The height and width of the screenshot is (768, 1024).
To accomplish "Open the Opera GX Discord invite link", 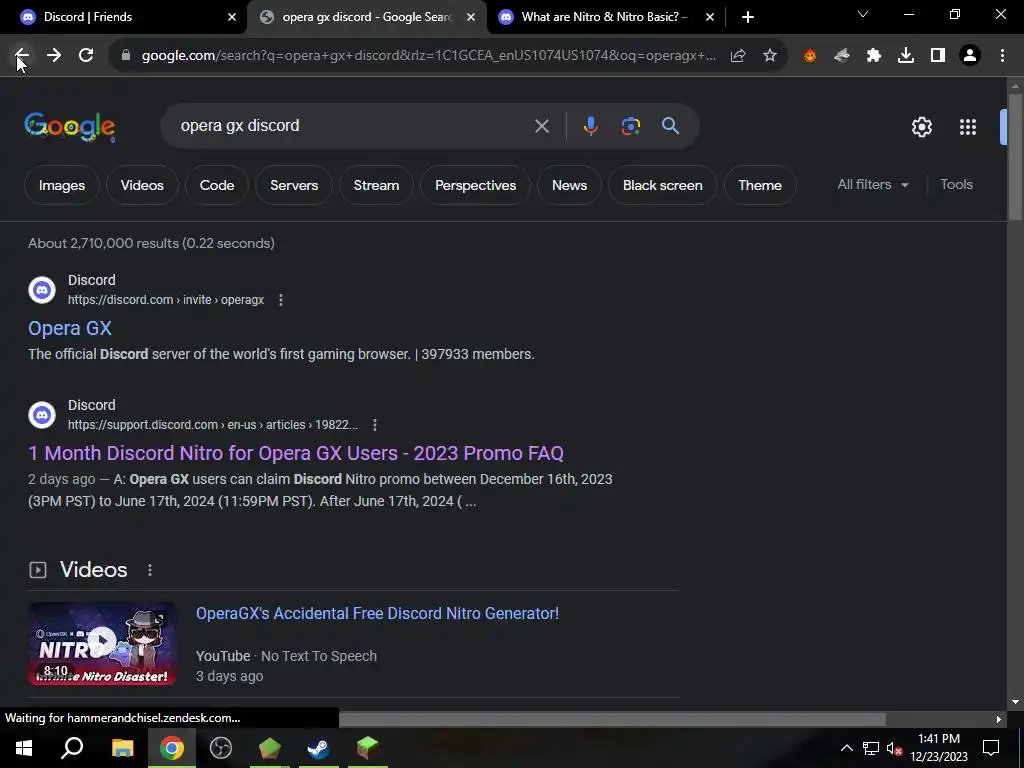I will [70, 328].
